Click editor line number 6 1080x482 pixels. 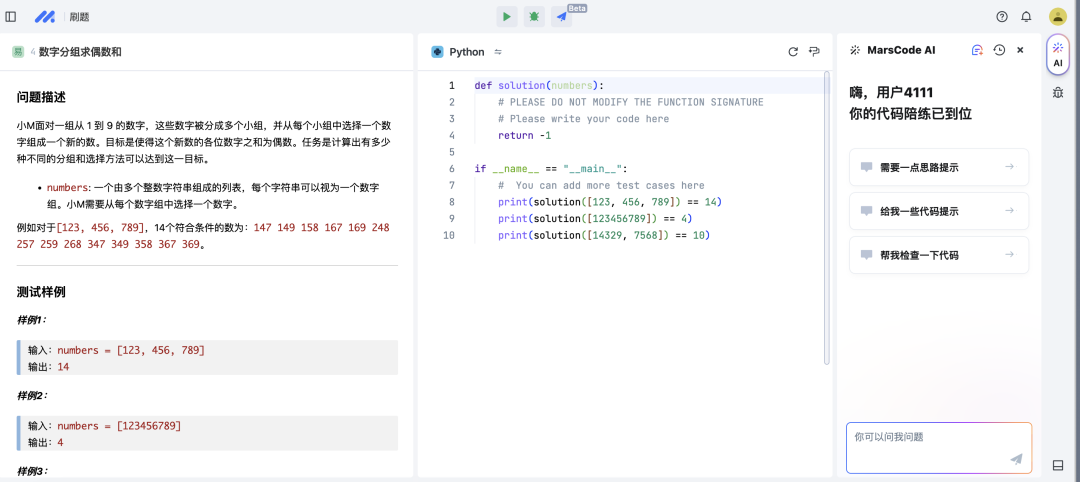[x=452, y=169]
